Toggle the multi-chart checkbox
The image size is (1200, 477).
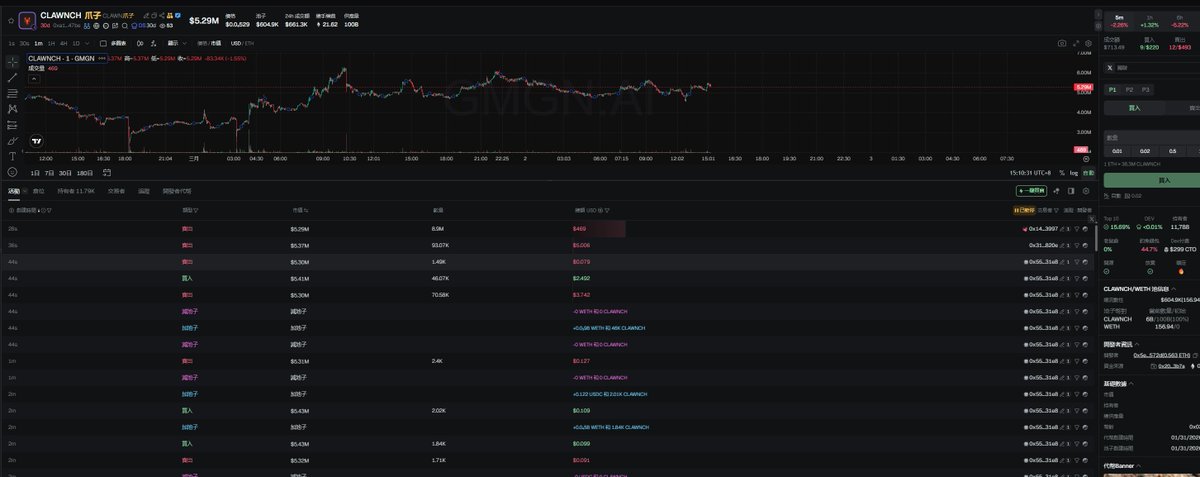coord(105,43)
